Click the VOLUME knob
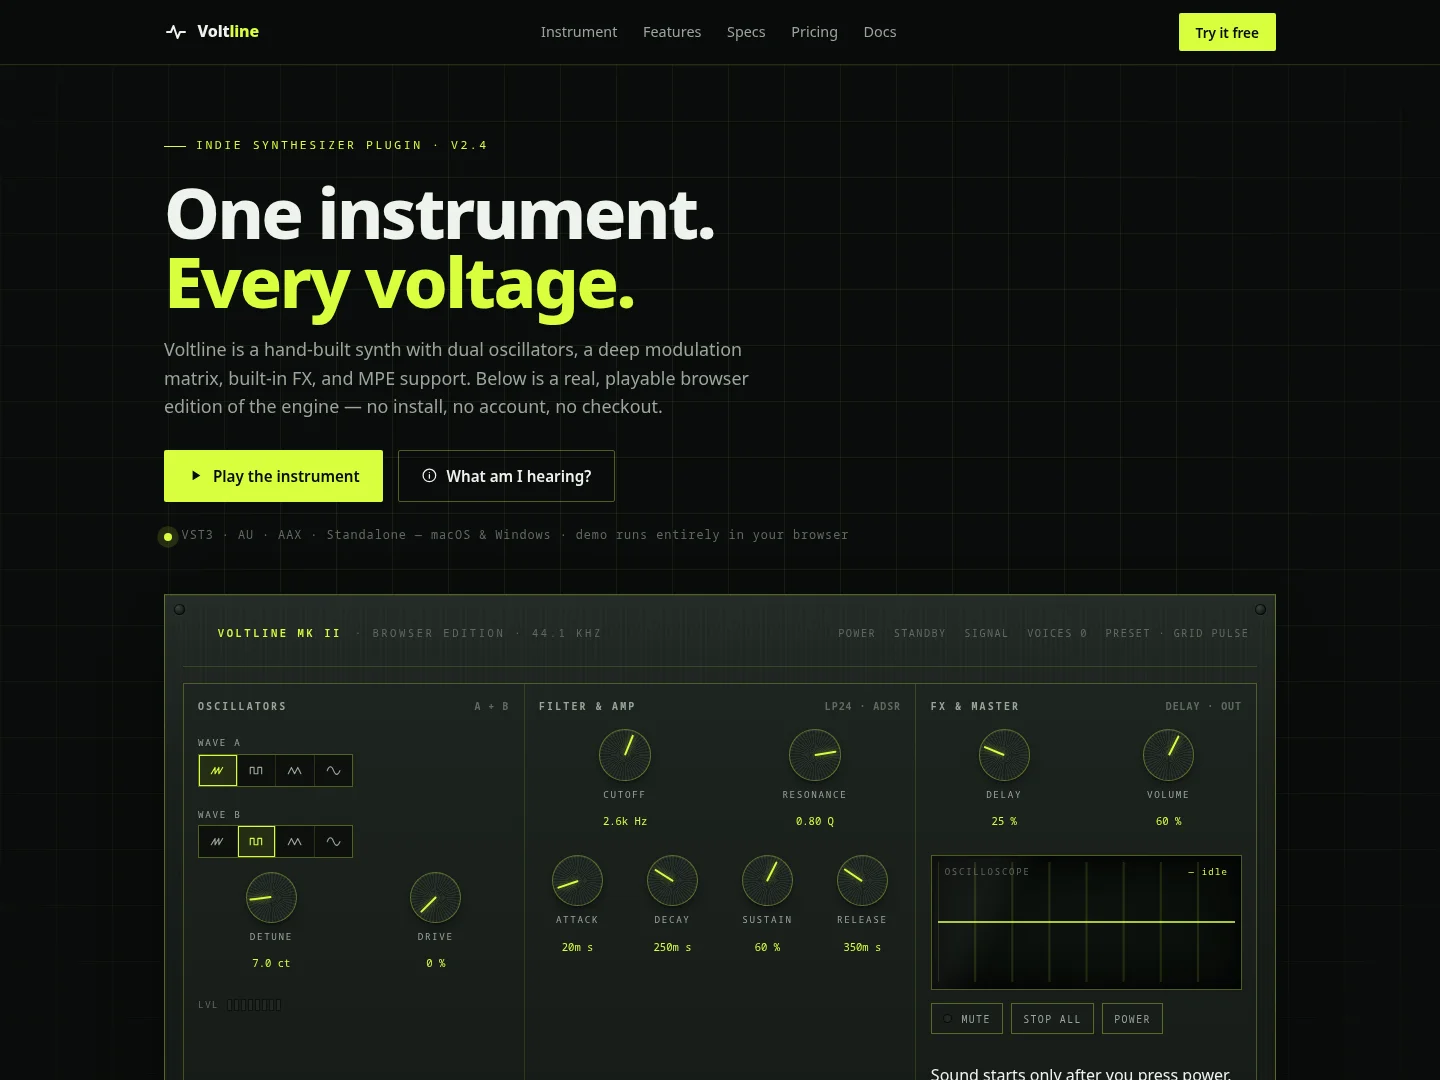 [1168, 755]
